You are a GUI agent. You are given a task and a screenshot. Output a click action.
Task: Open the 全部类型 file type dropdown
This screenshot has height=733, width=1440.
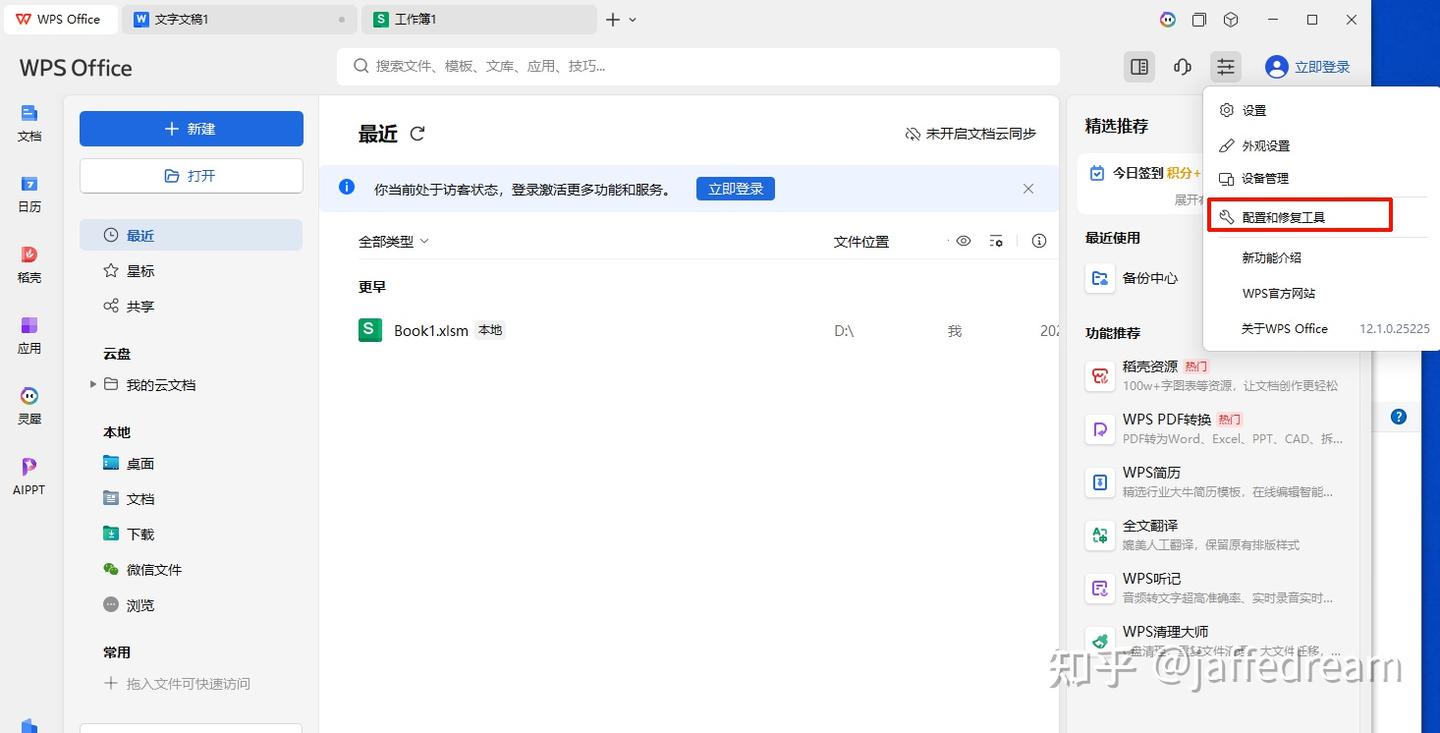[x=393, y=241]
